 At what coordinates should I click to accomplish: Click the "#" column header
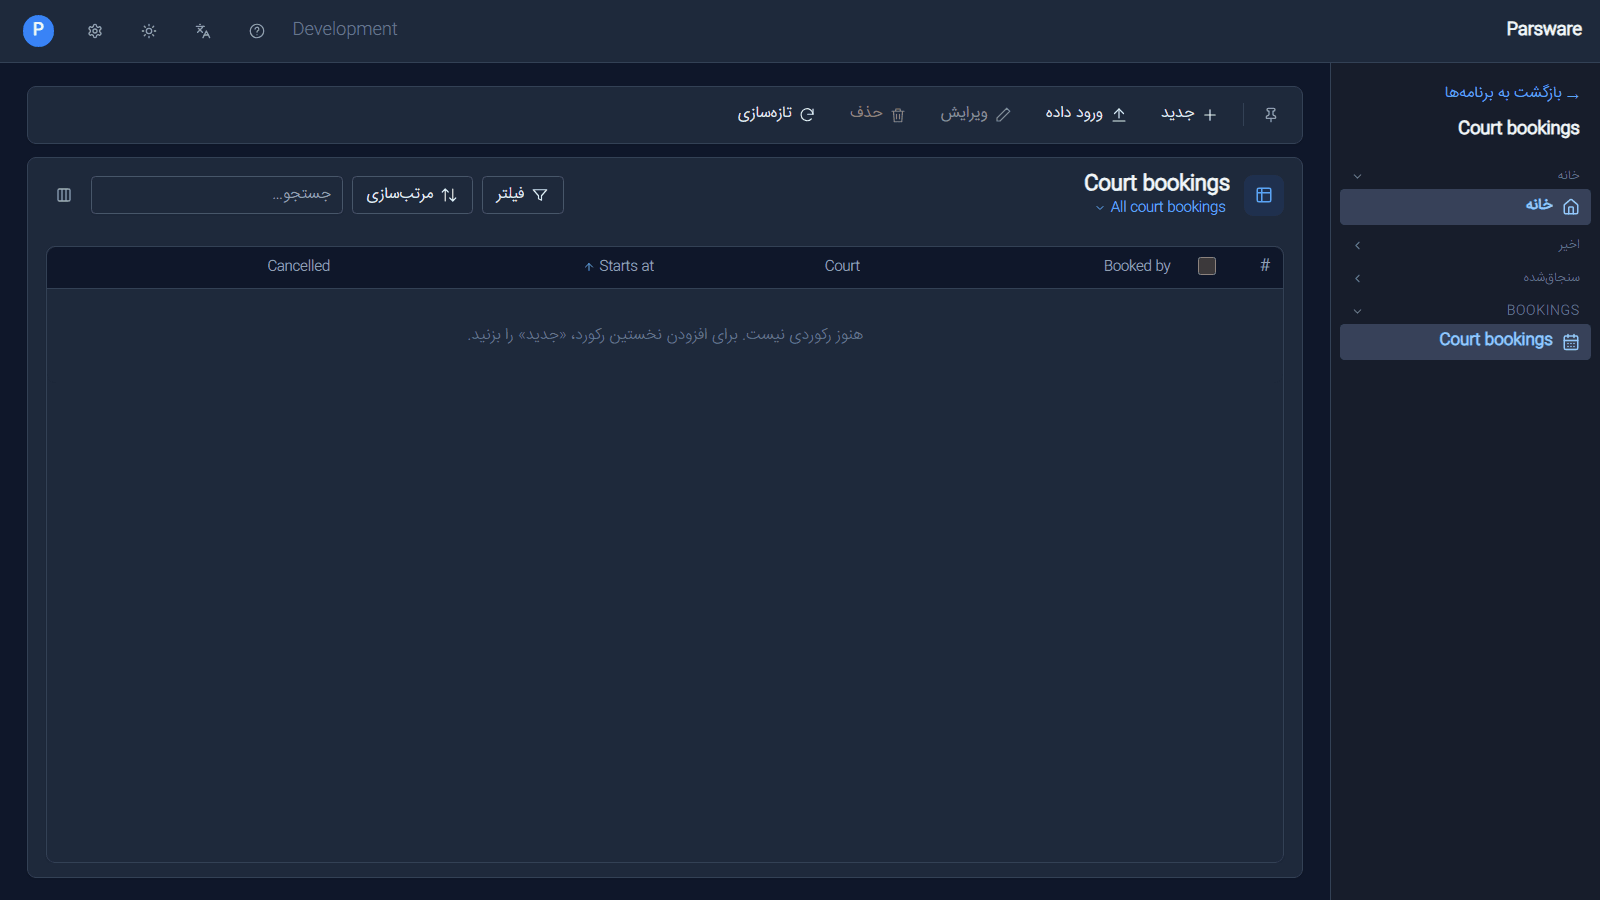(1265, 266)
